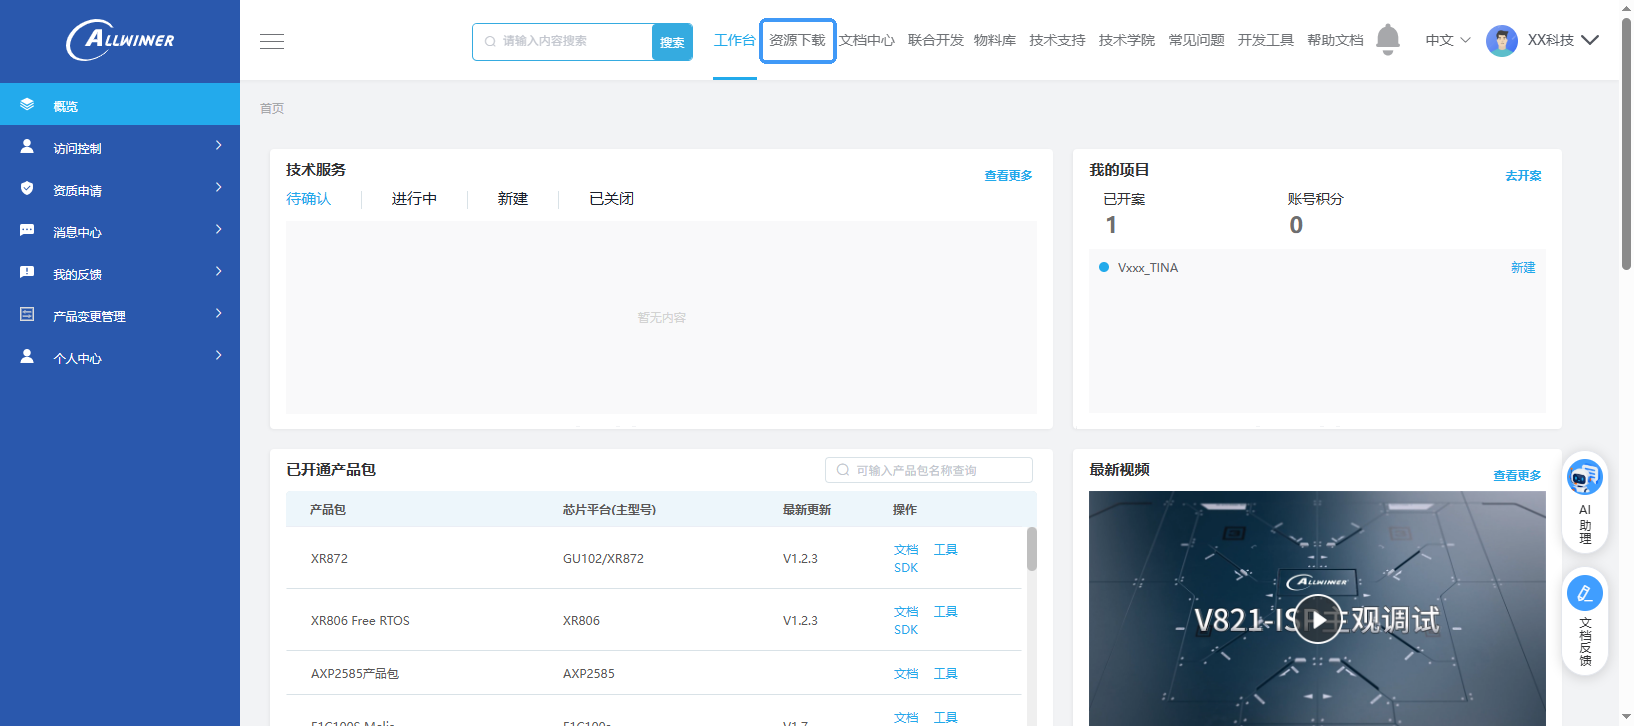
Task: Select the in-progress technical service tab
Action: 414,199
